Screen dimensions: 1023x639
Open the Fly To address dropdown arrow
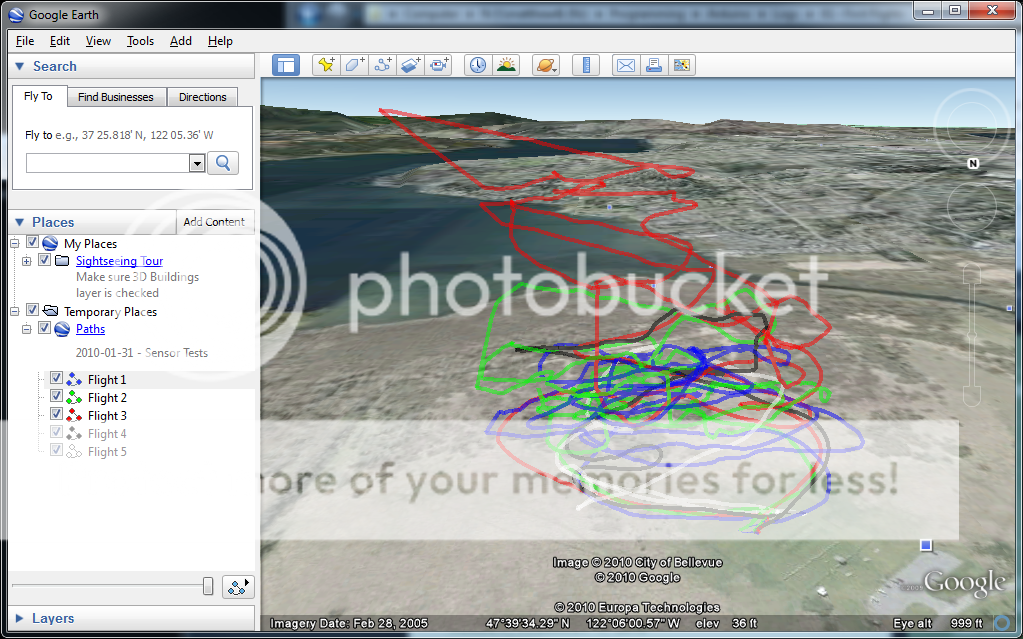click(x=196, y=164)
